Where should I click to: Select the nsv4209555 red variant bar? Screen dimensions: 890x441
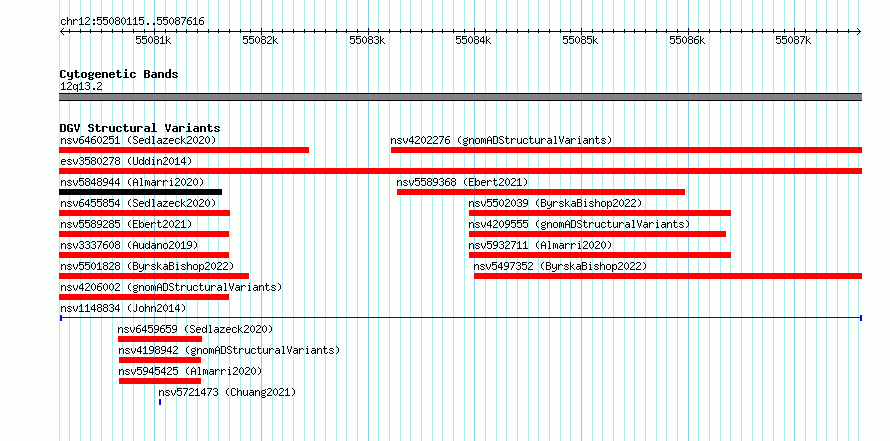click(x=597, y=234)
